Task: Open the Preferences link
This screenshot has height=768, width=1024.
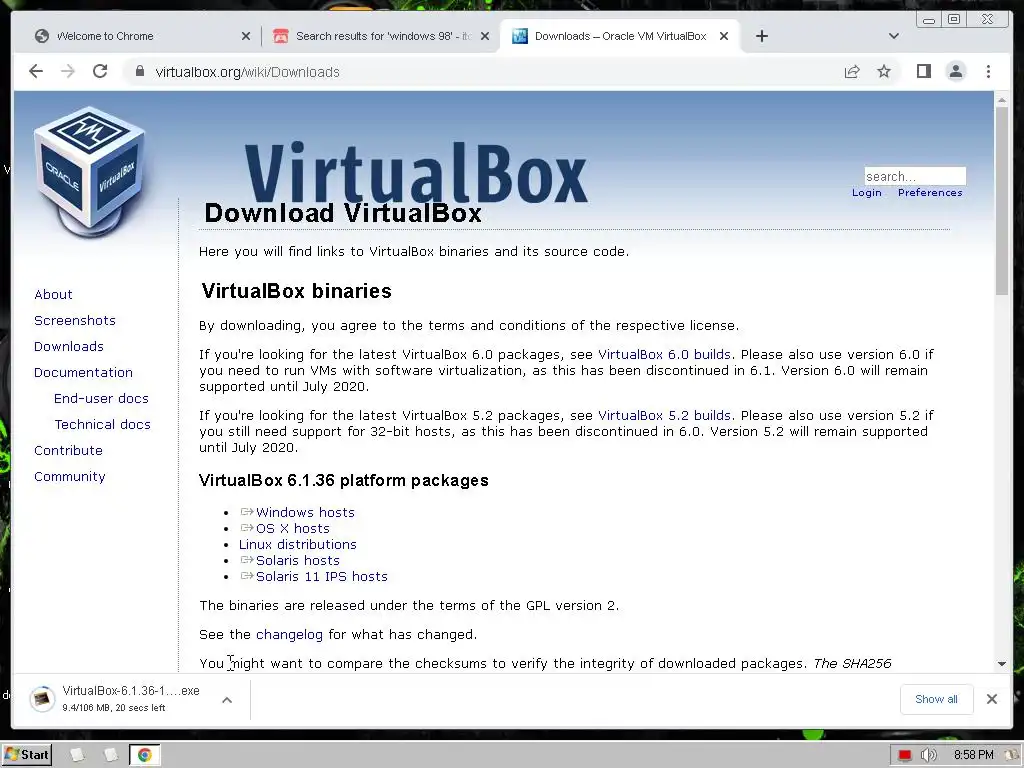Action: pos(930,193)
